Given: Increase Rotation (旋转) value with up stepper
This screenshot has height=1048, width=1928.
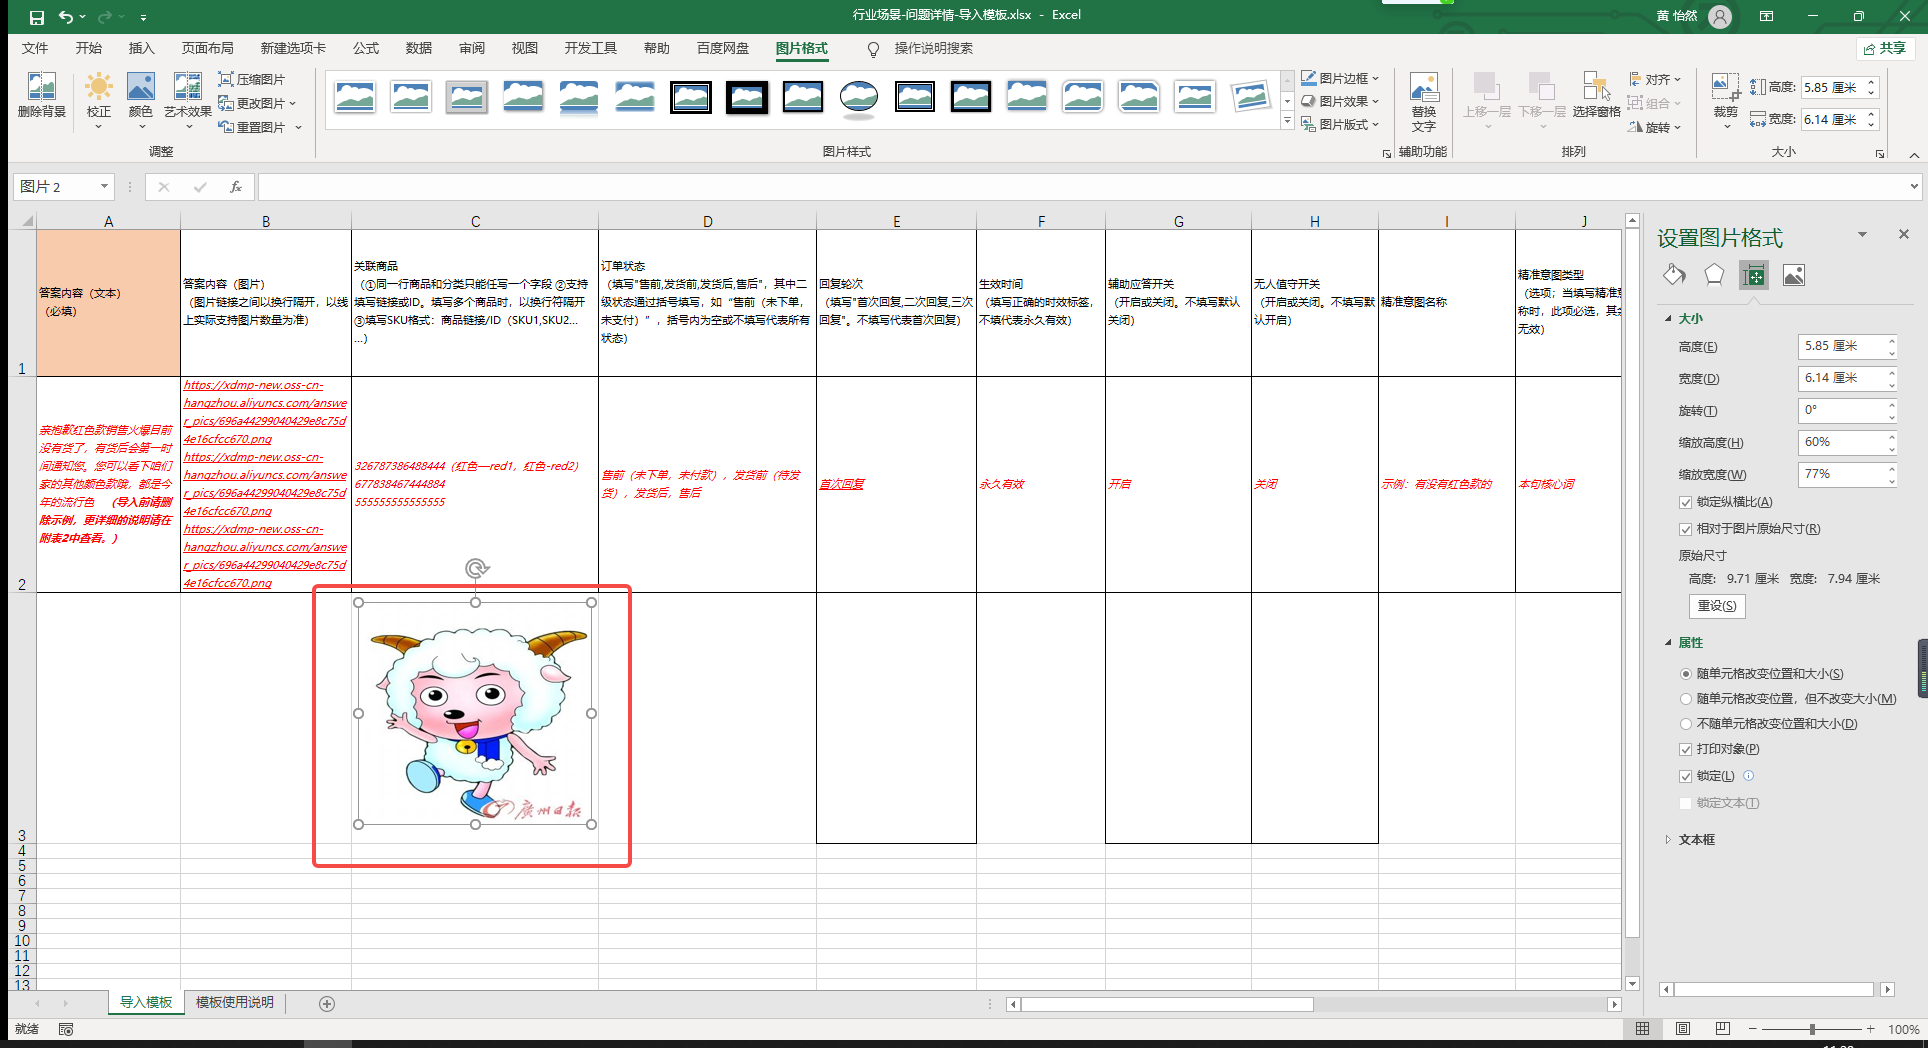Looking at the screenshot, I should coord(1892,405).
